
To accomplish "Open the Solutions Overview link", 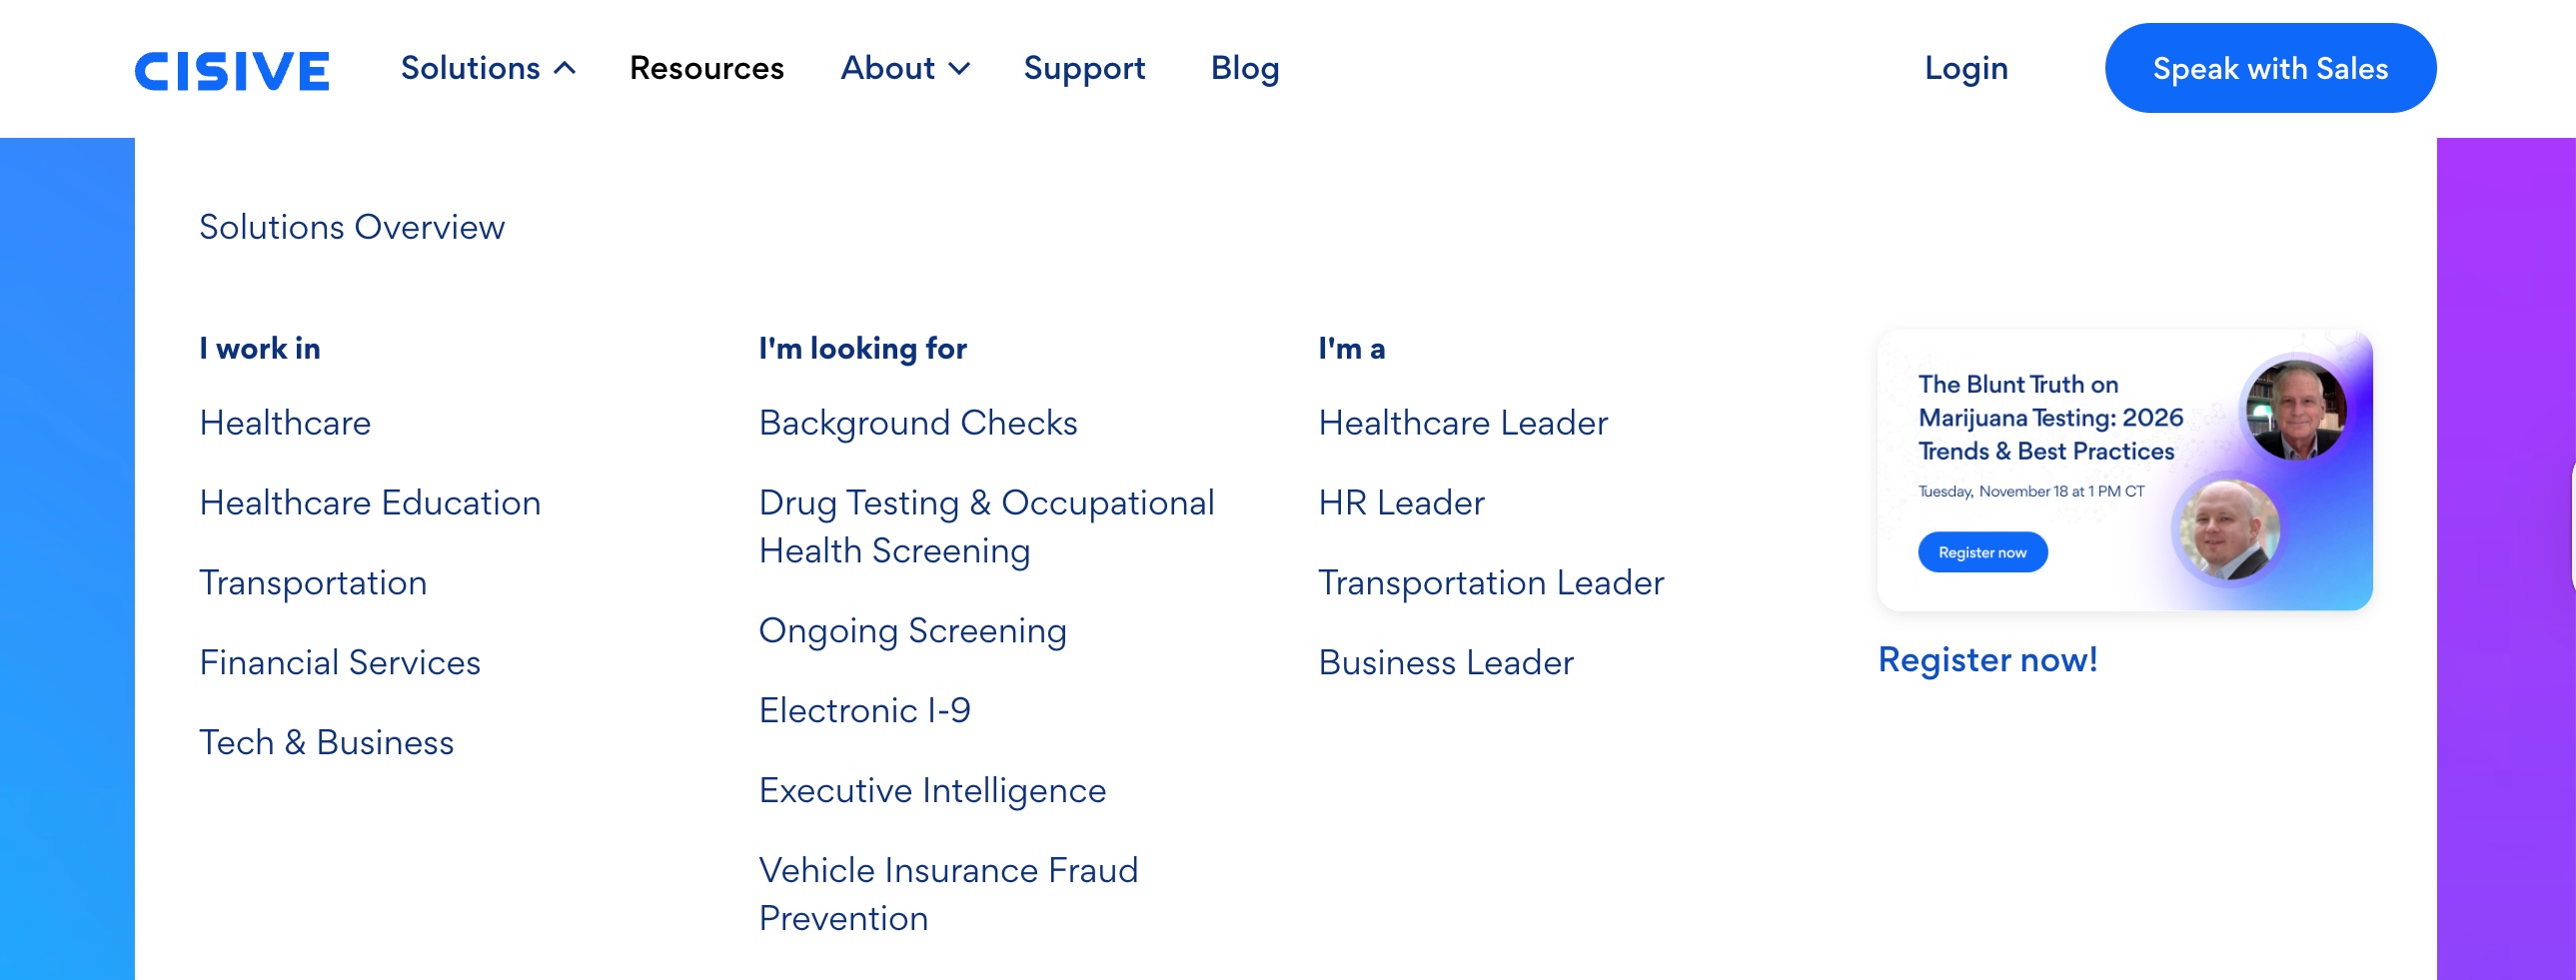I will [352, 227].
